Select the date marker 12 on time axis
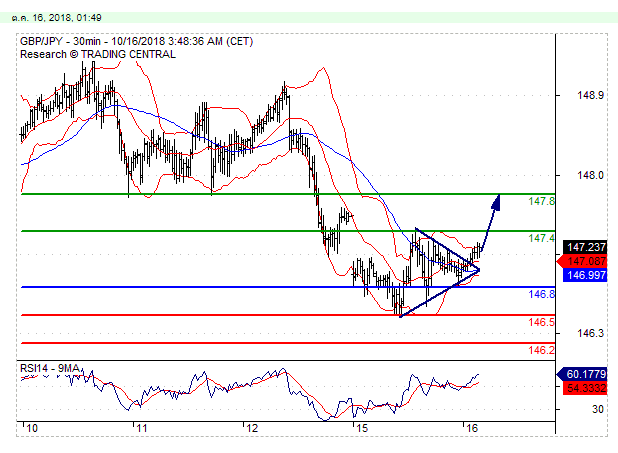The image size is (618, 453). pyautogui.click(x=251, y=428)
